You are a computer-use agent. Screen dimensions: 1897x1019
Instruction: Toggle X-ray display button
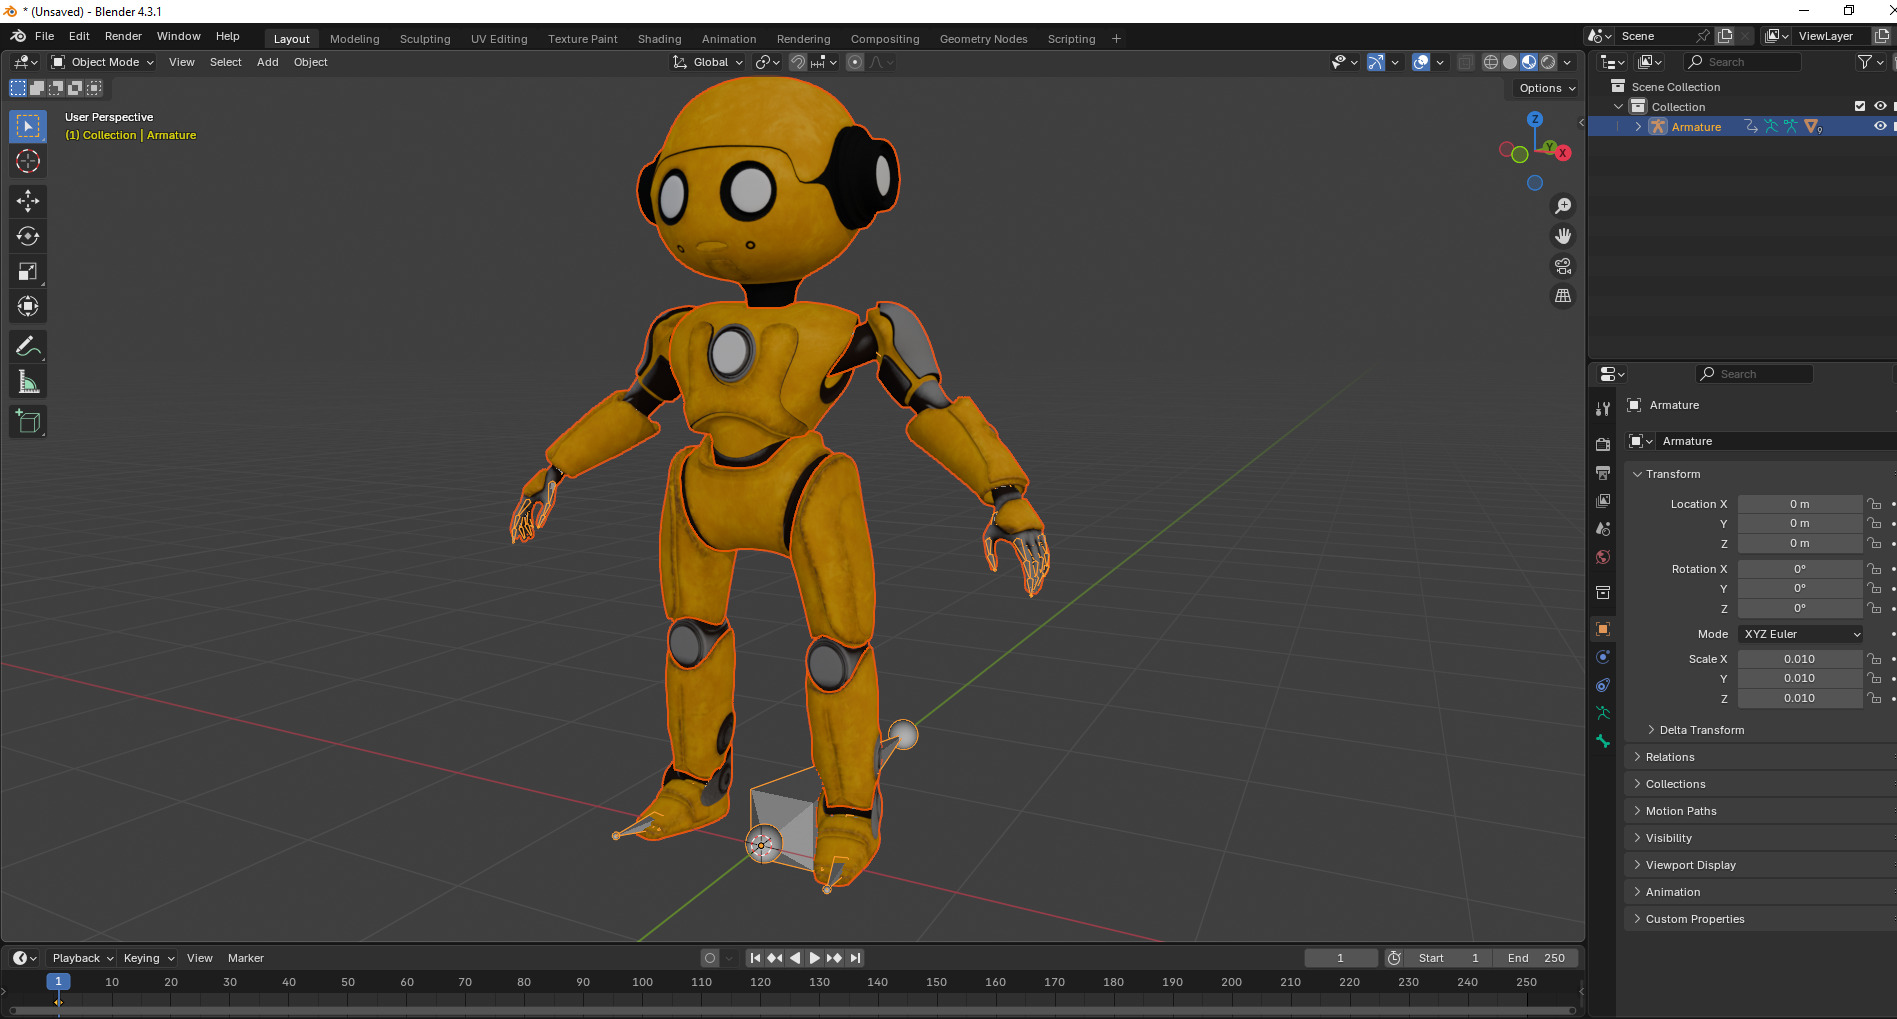click(1465, 62)
